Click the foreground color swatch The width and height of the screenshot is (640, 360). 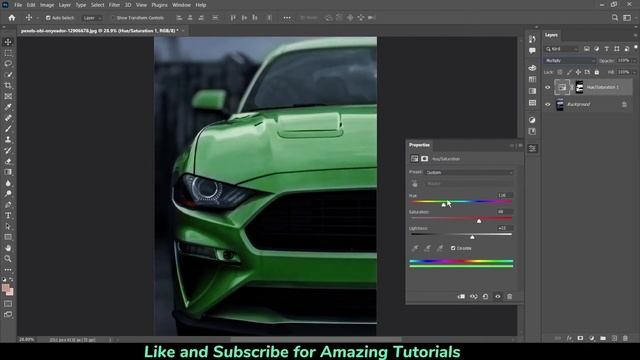5,288
